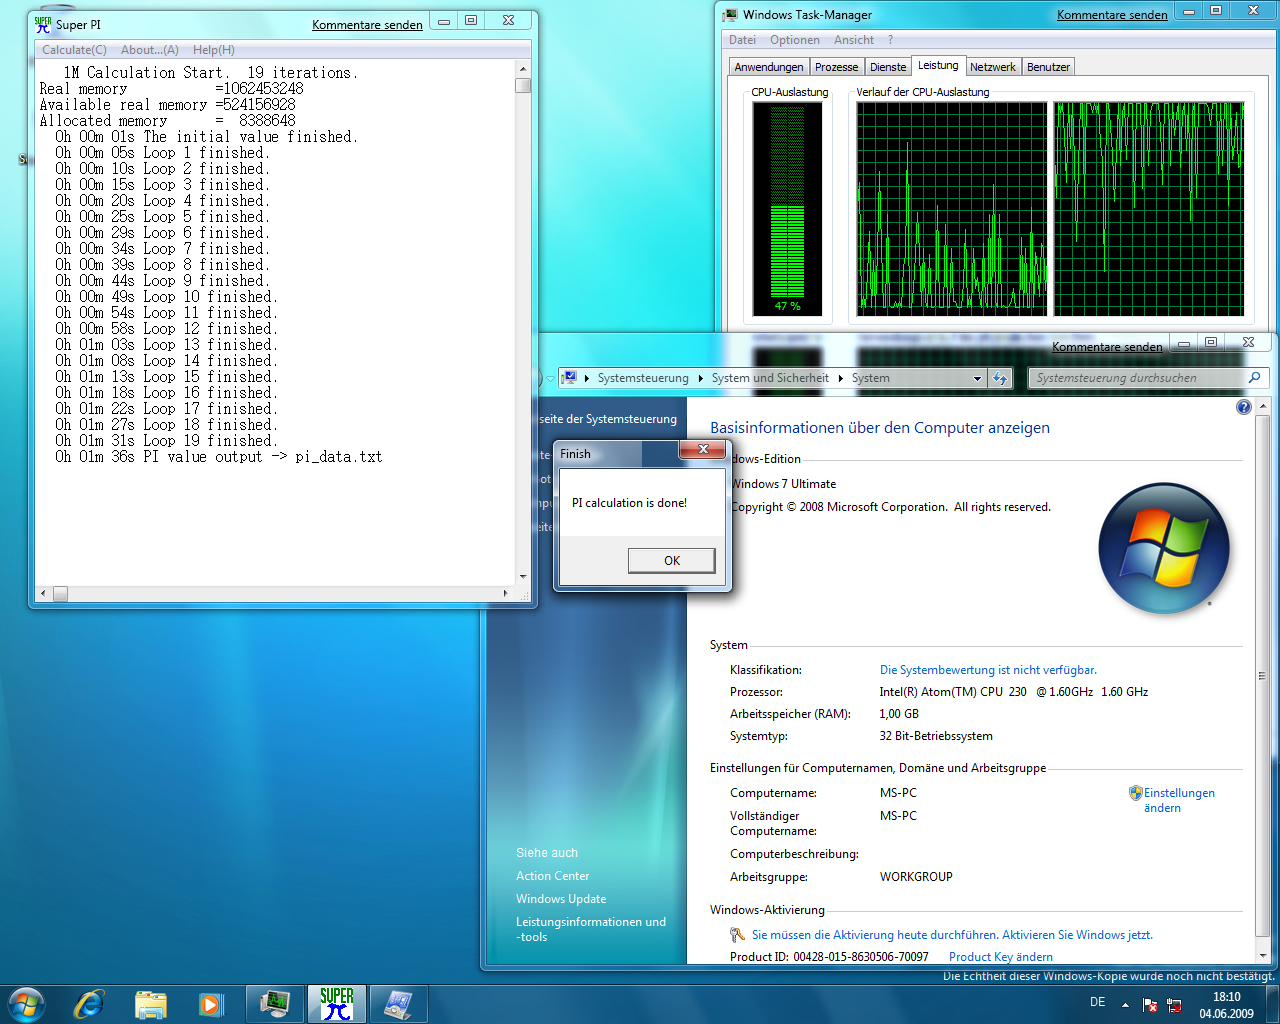The height and width of the screenshot is (1024, 1280).
Task: Open the Calculate(C) menu in Super PI
Action: tap(74, 50)
